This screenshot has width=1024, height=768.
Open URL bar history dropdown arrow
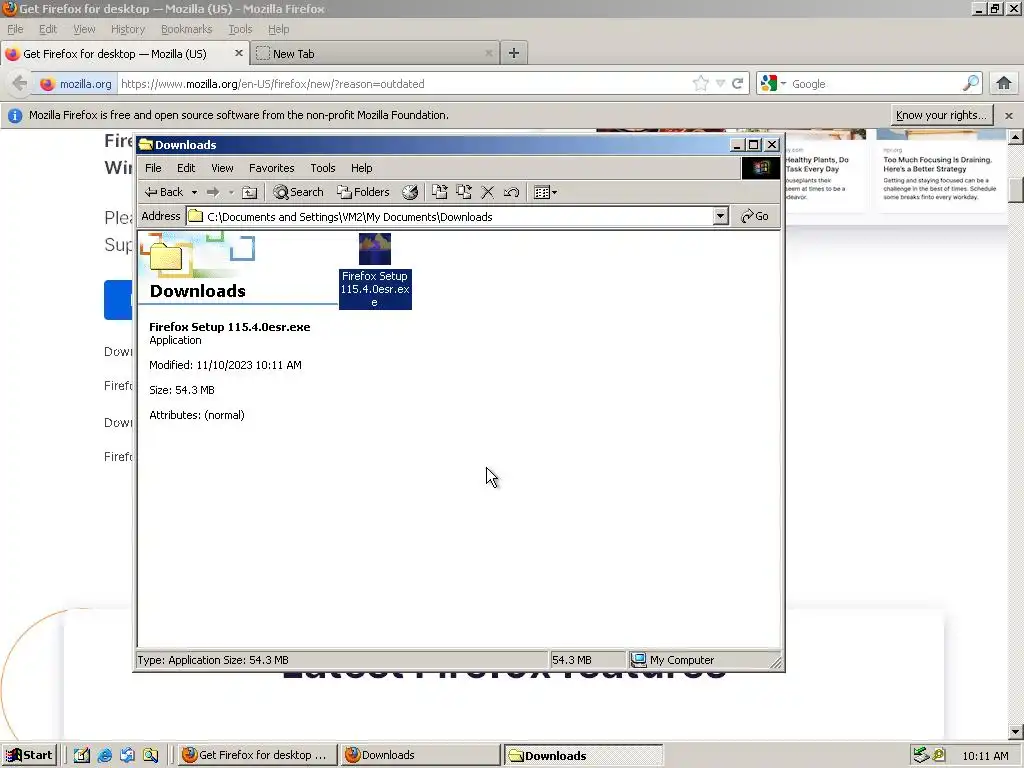pyautogui.click(x=720, y=84)
